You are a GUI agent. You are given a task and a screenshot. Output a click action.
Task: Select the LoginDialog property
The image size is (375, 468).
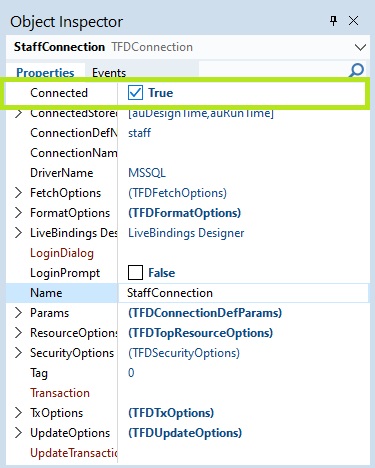point(62,253)
